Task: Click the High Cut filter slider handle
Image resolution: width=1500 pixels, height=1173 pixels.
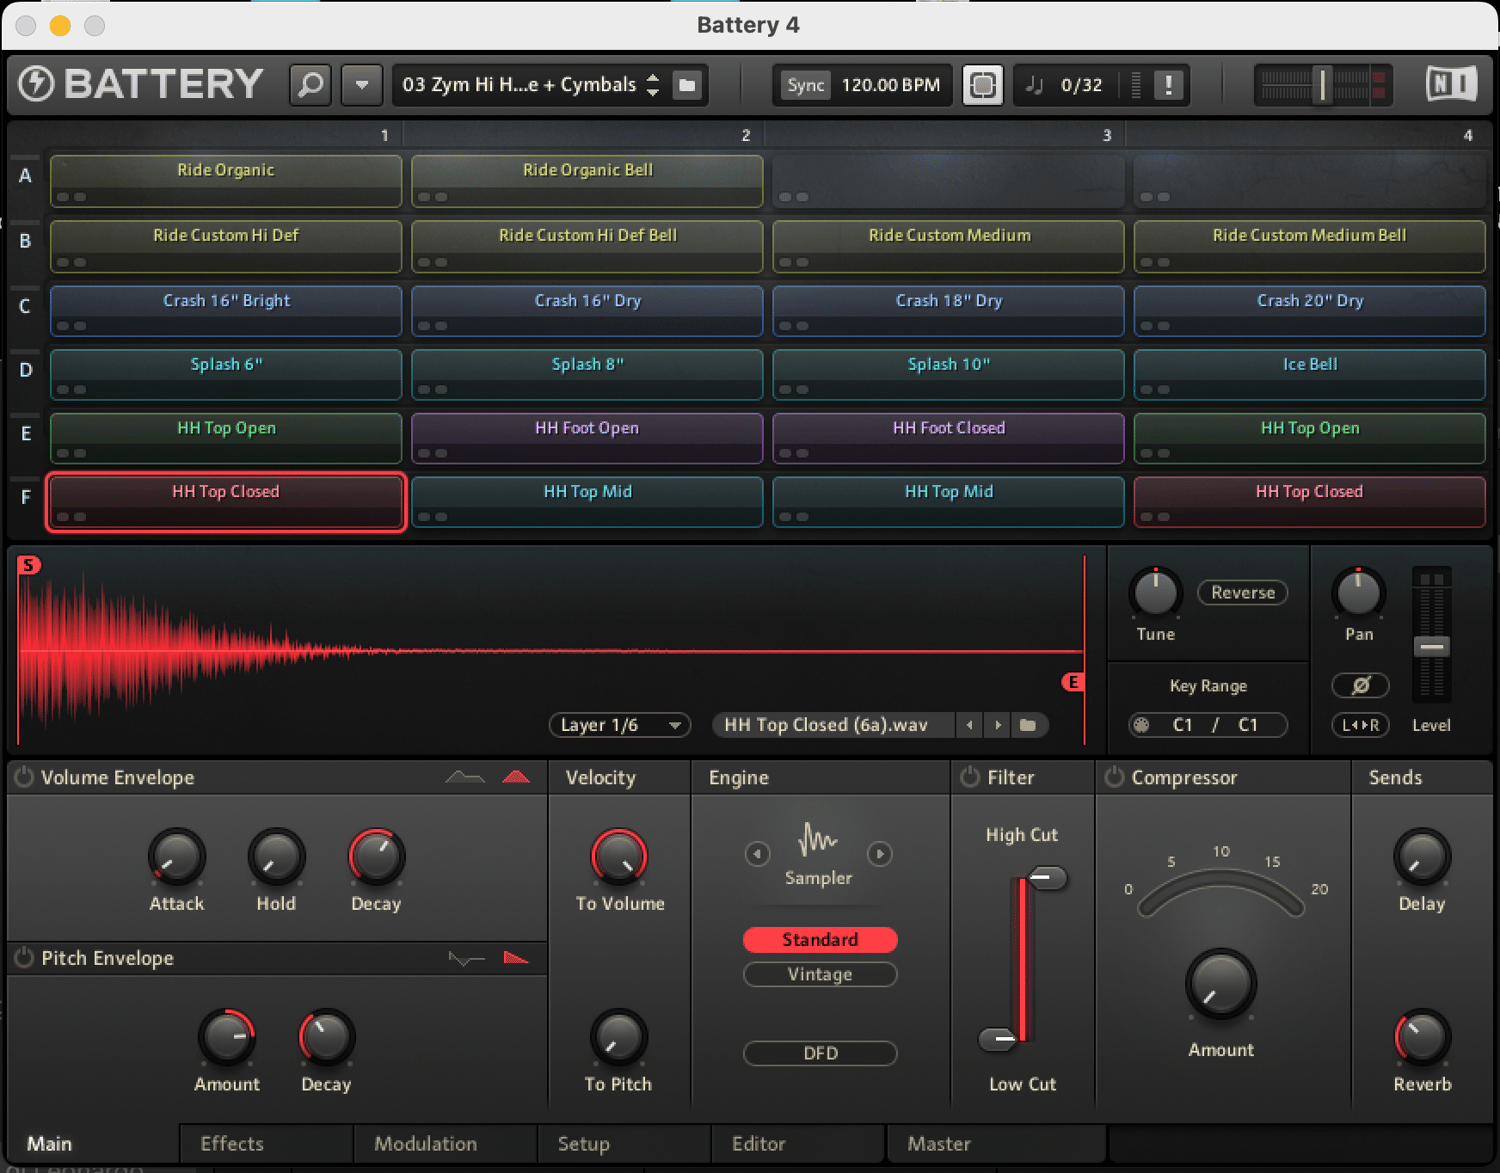Action: tap(1047, 878)
